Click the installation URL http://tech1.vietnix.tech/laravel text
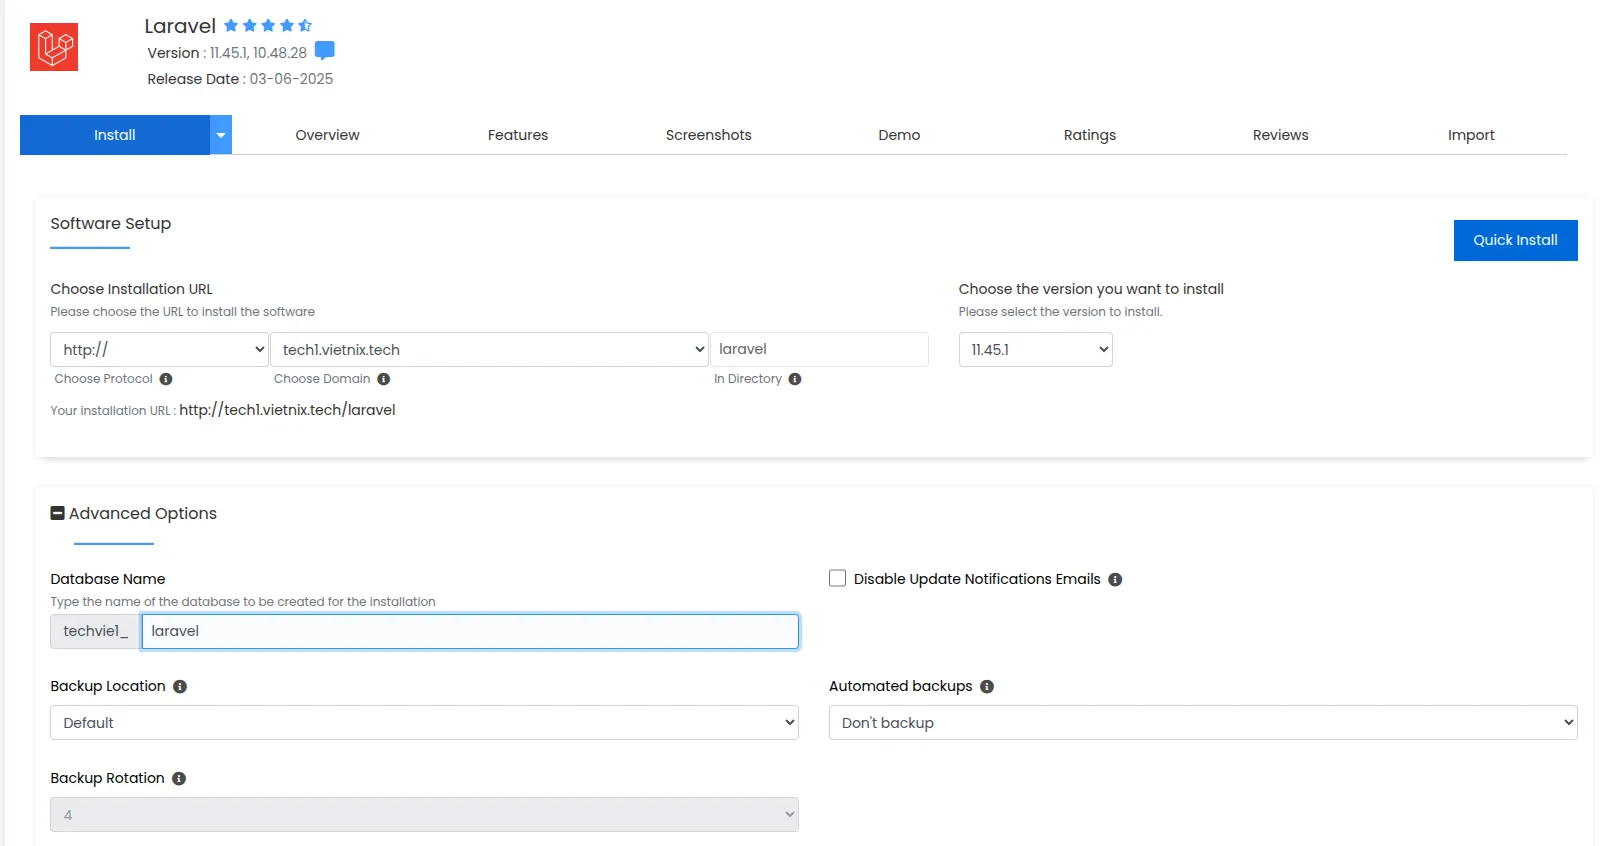1620x846 pixels. [x=287, y=410]
